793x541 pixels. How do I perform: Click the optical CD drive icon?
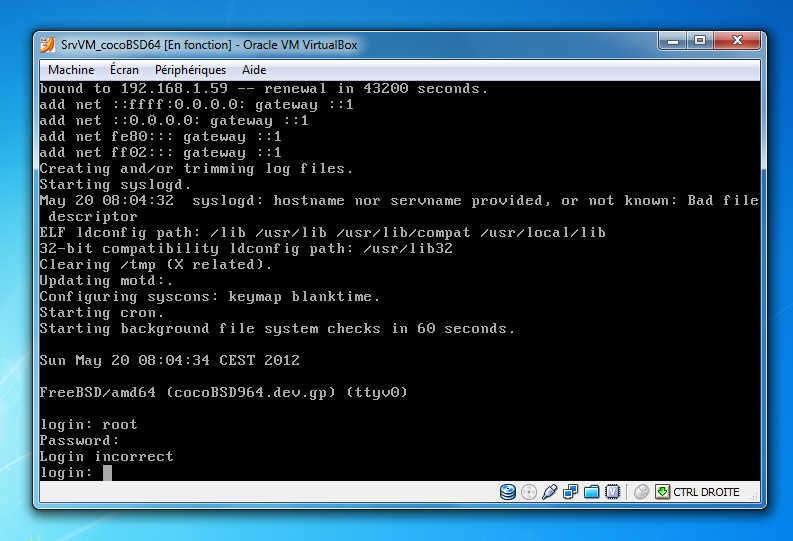[529, 492]
